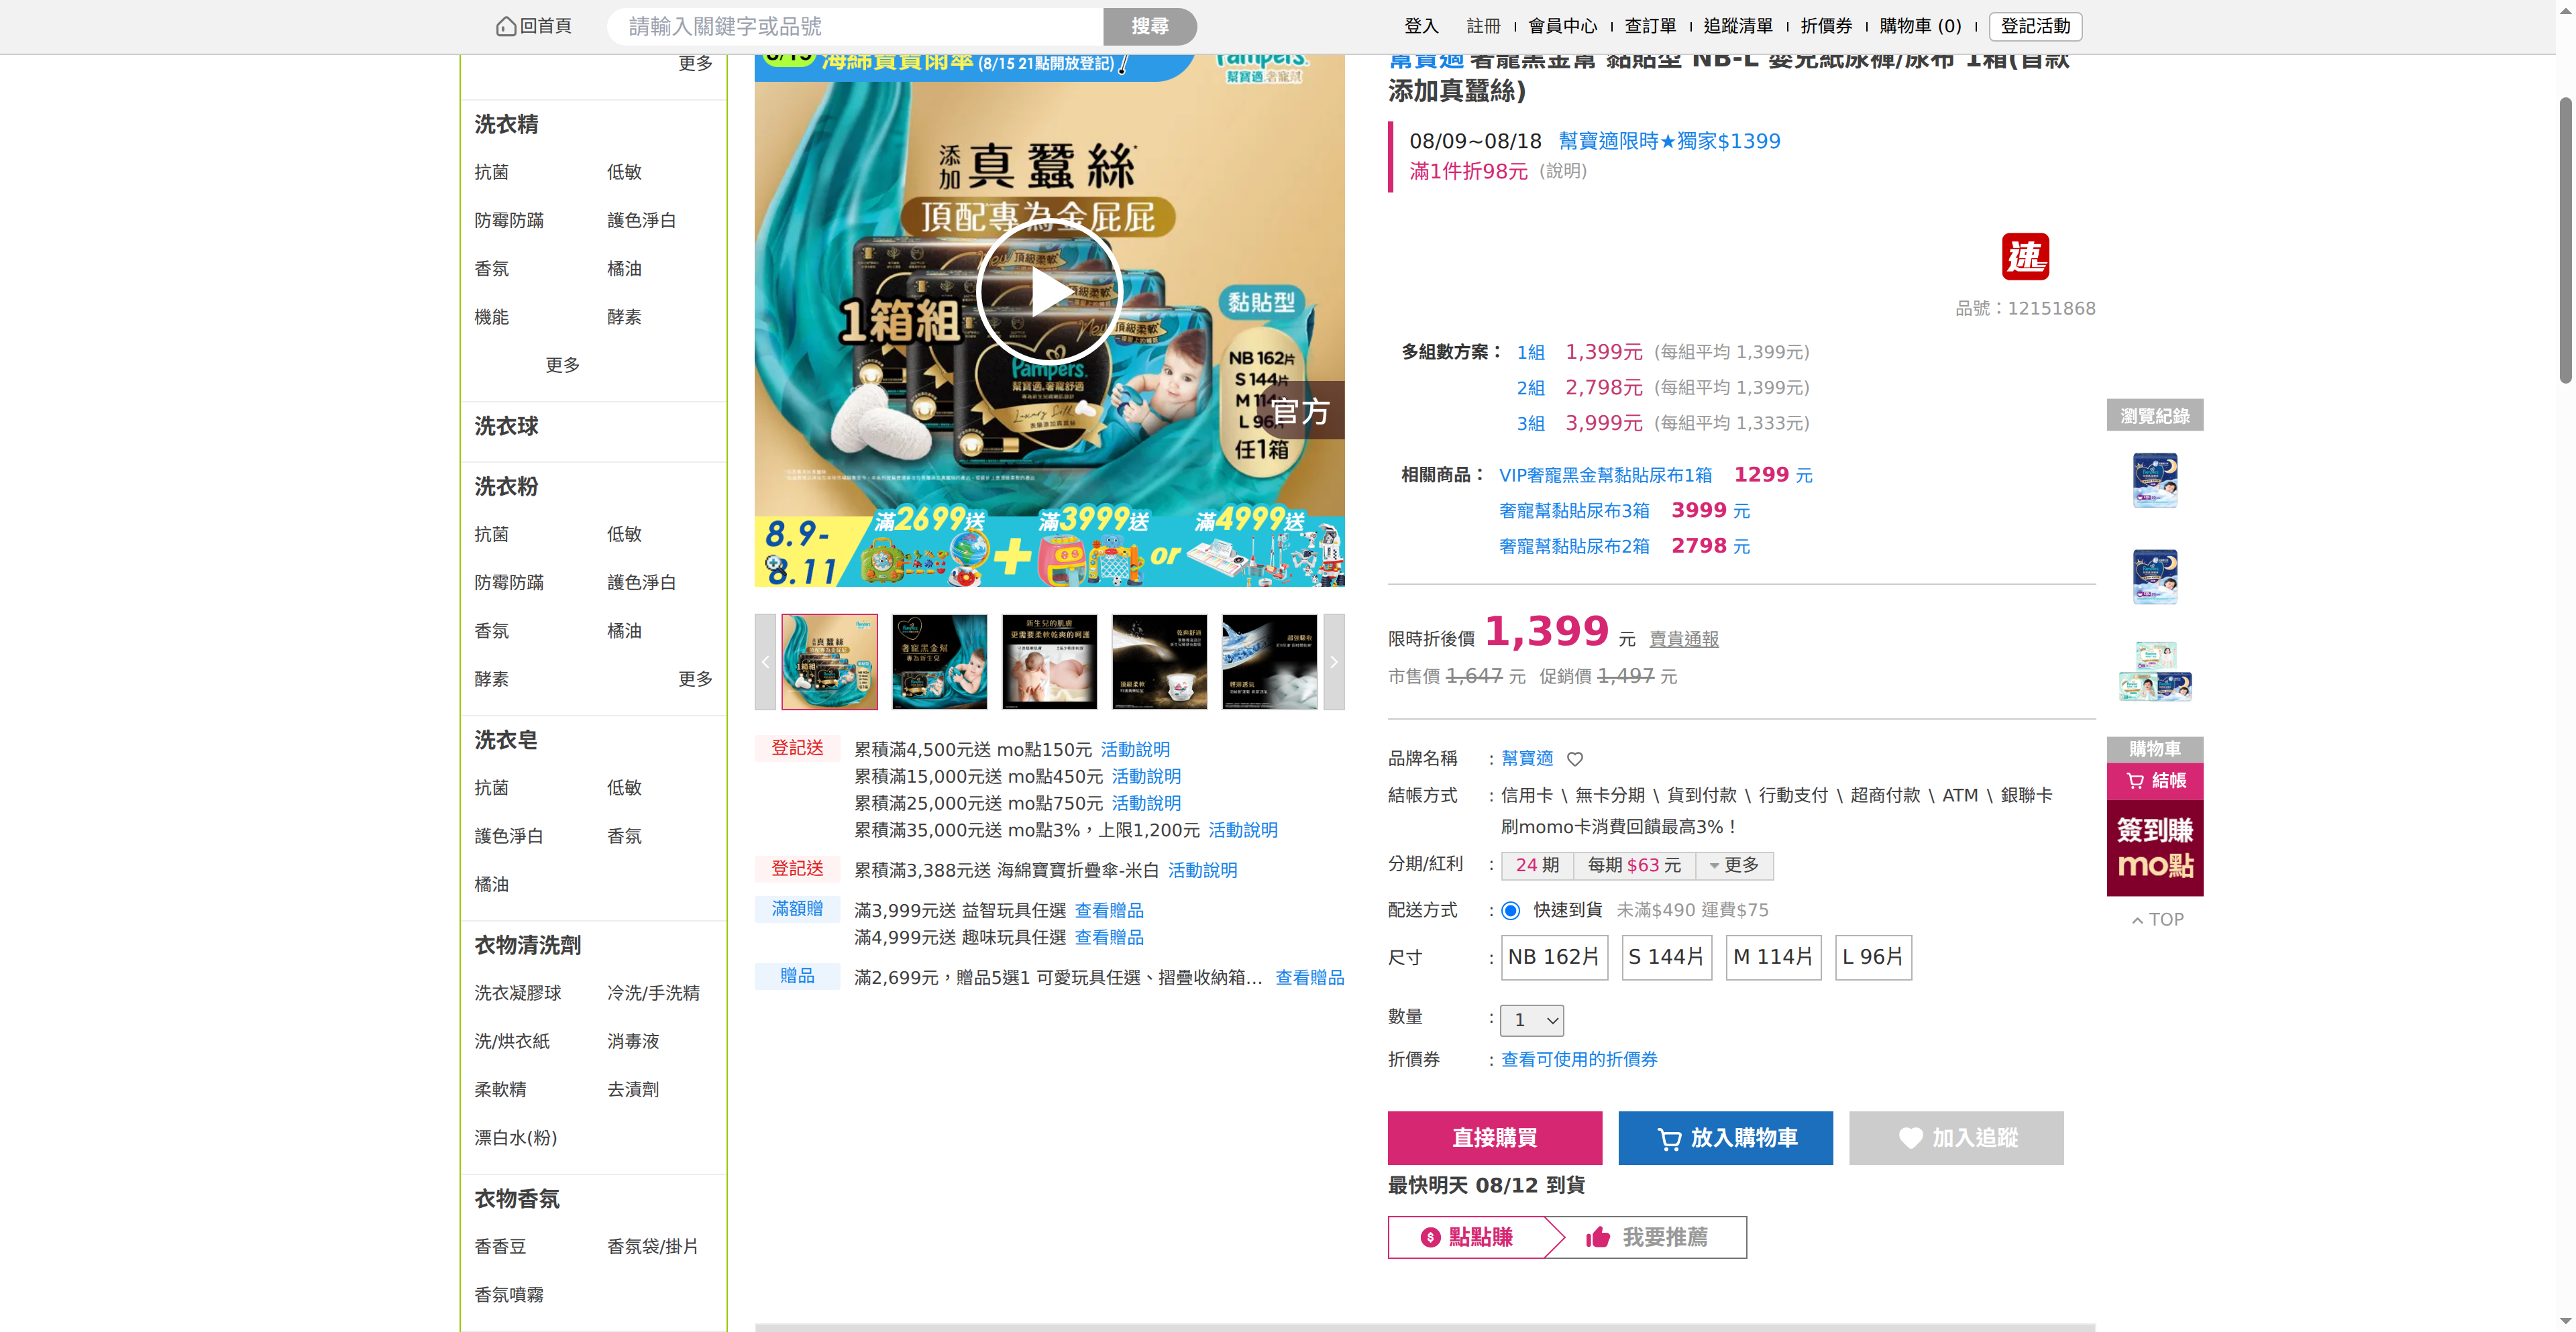Select the fourth dark product thumbnail
Image resolution: width=2576 pixels, height=1332 pixels.
[x=1159, y=662]
